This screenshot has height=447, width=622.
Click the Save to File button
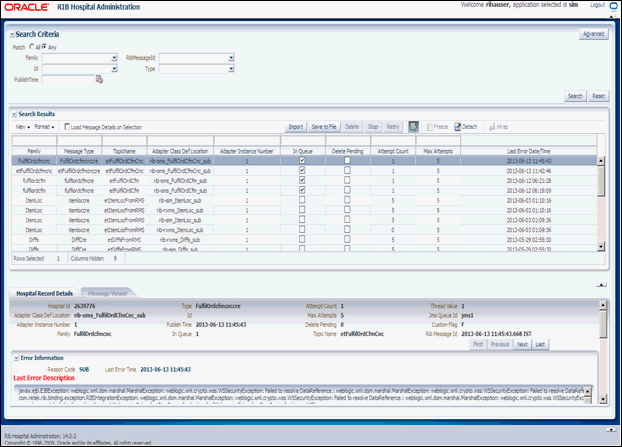324,127
